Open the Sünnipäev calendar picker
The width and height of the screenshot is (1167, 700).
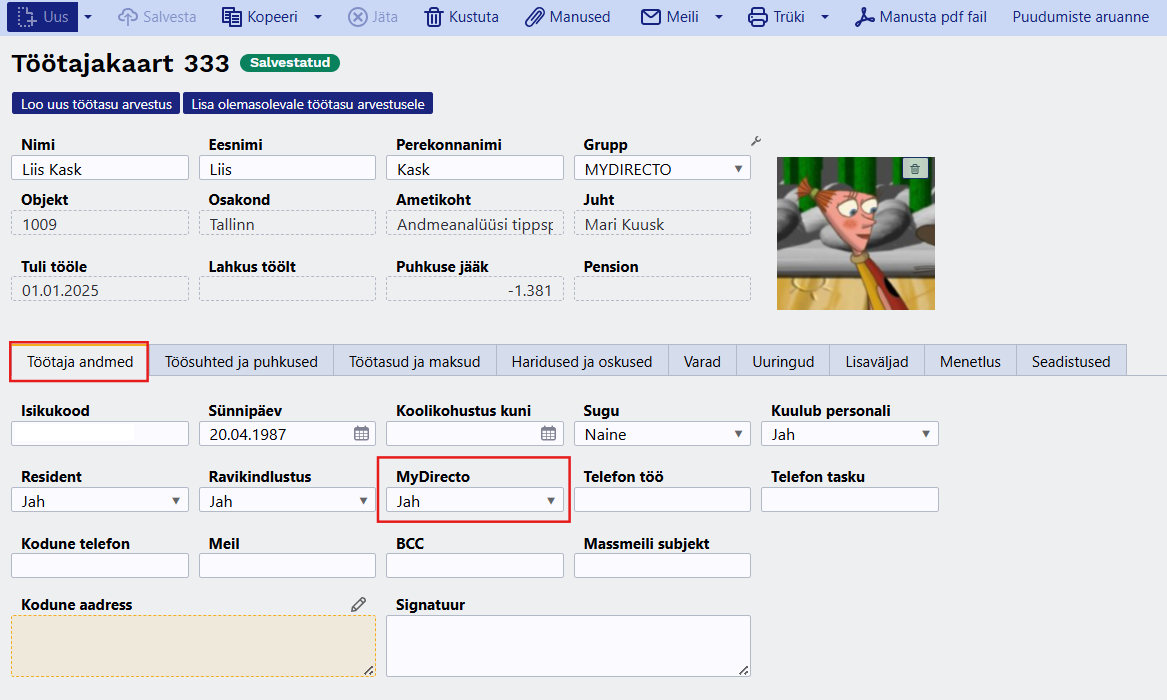(x=361, y=434)
